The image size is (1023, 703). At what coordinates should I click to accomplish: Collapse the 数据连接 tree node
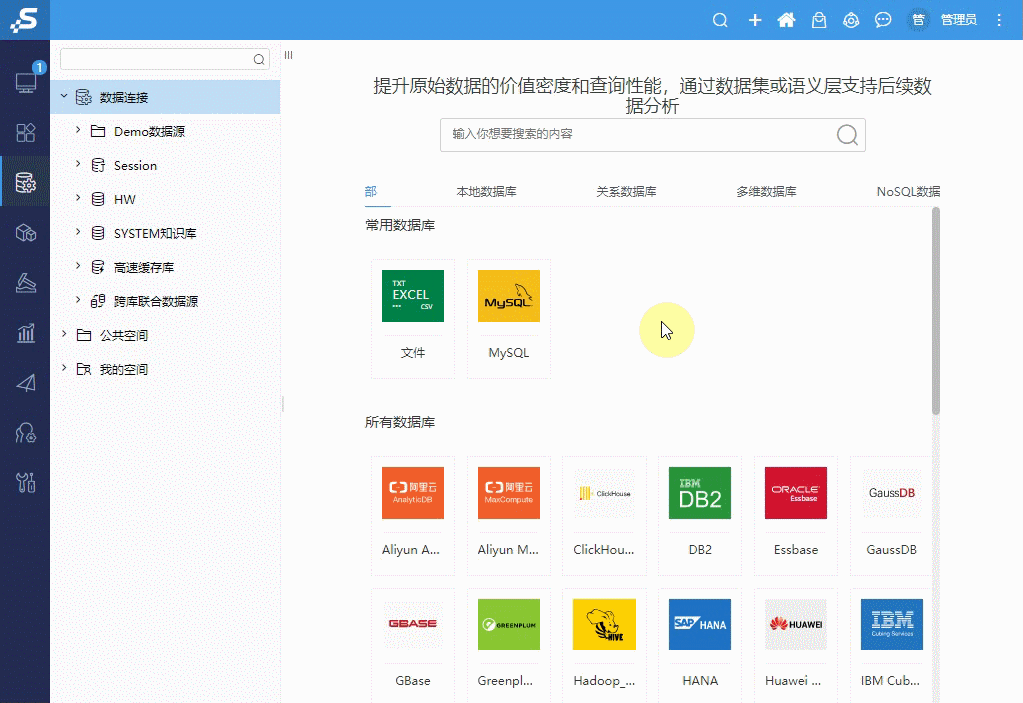click(63, 96)
